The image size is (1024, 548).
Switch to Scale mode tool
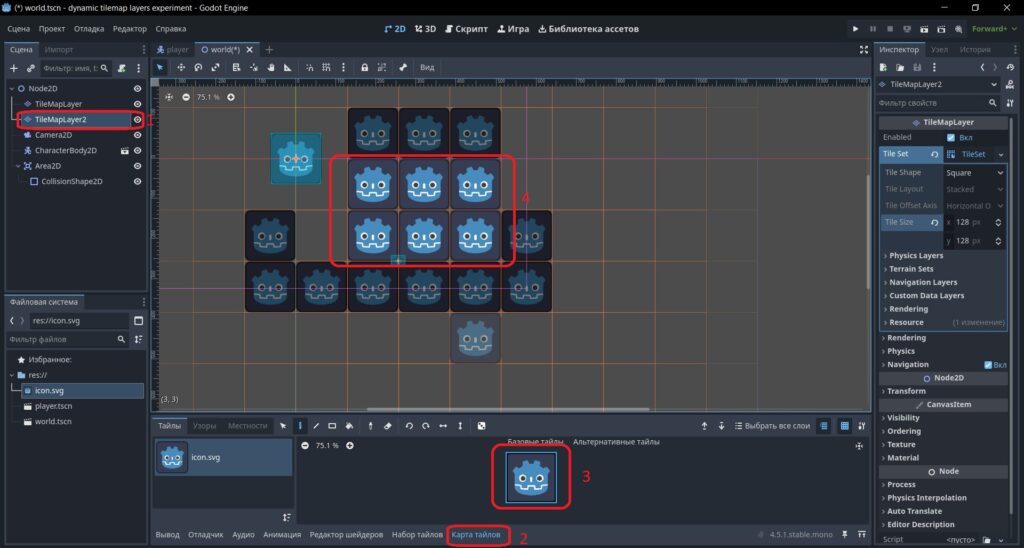click(x=215, y=67)
